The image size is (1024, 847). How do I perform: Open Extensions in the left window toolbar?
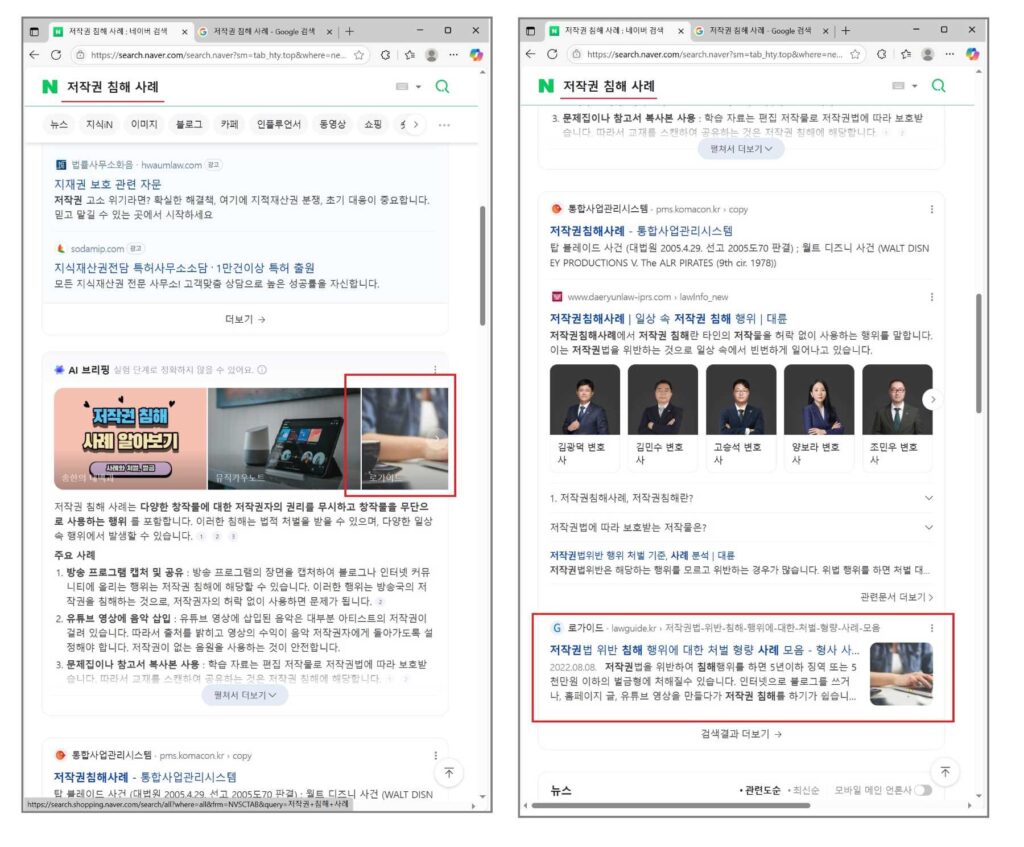385,55
